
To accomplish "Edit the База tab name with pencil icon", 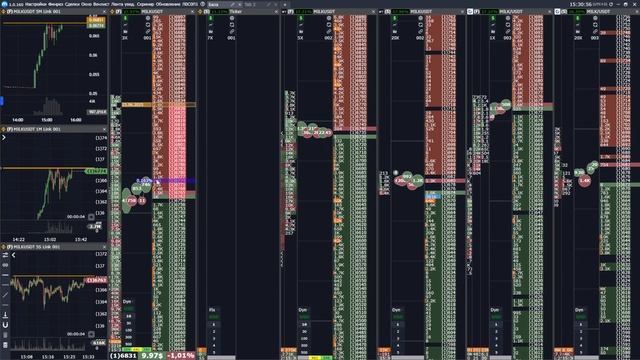I will click(x=232, y=4).
